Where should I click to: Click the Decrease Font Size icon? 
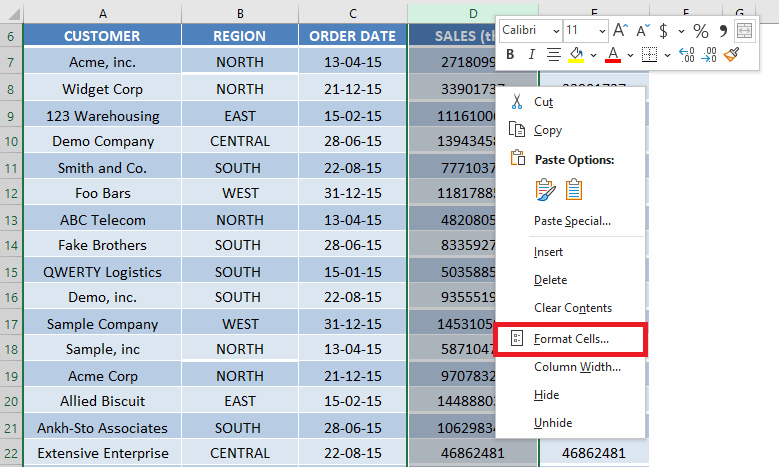pyautogui.click(x=643, y=31)
